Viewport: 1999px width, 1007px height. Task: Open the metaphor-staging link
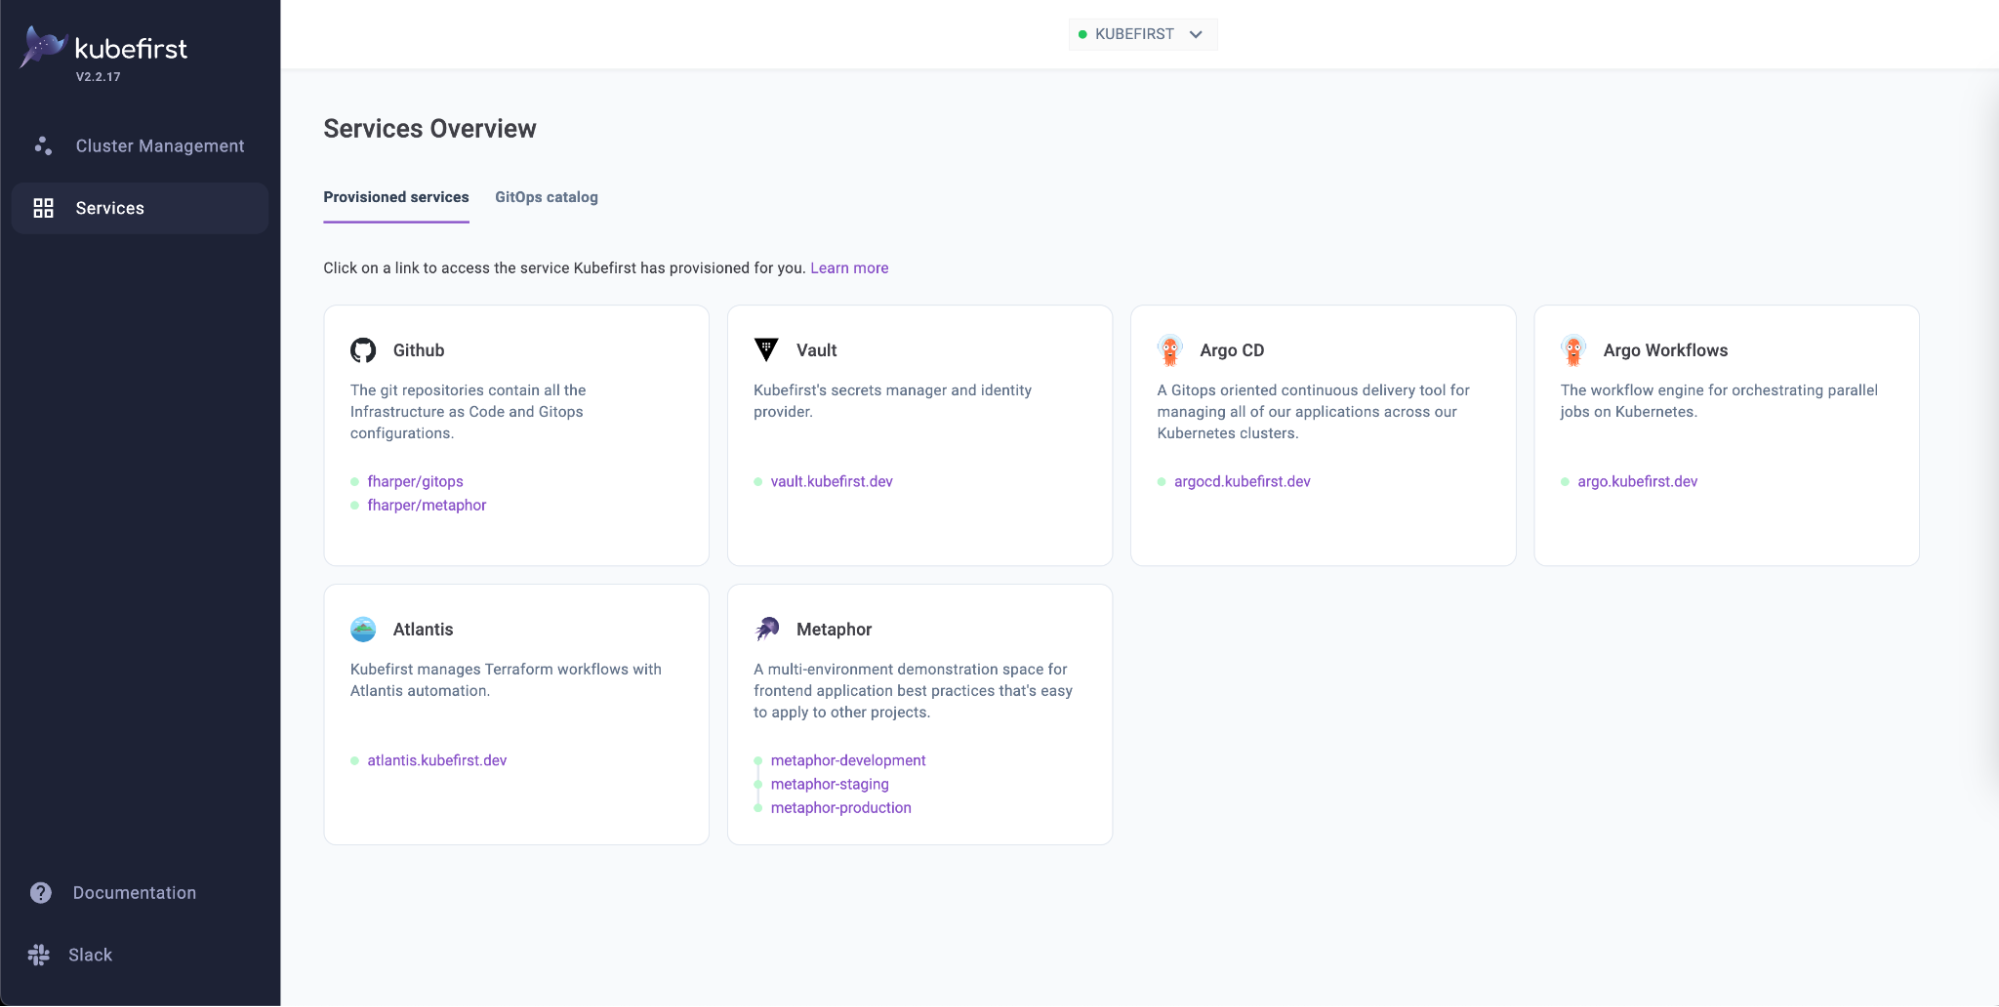[x=829, y=784]
